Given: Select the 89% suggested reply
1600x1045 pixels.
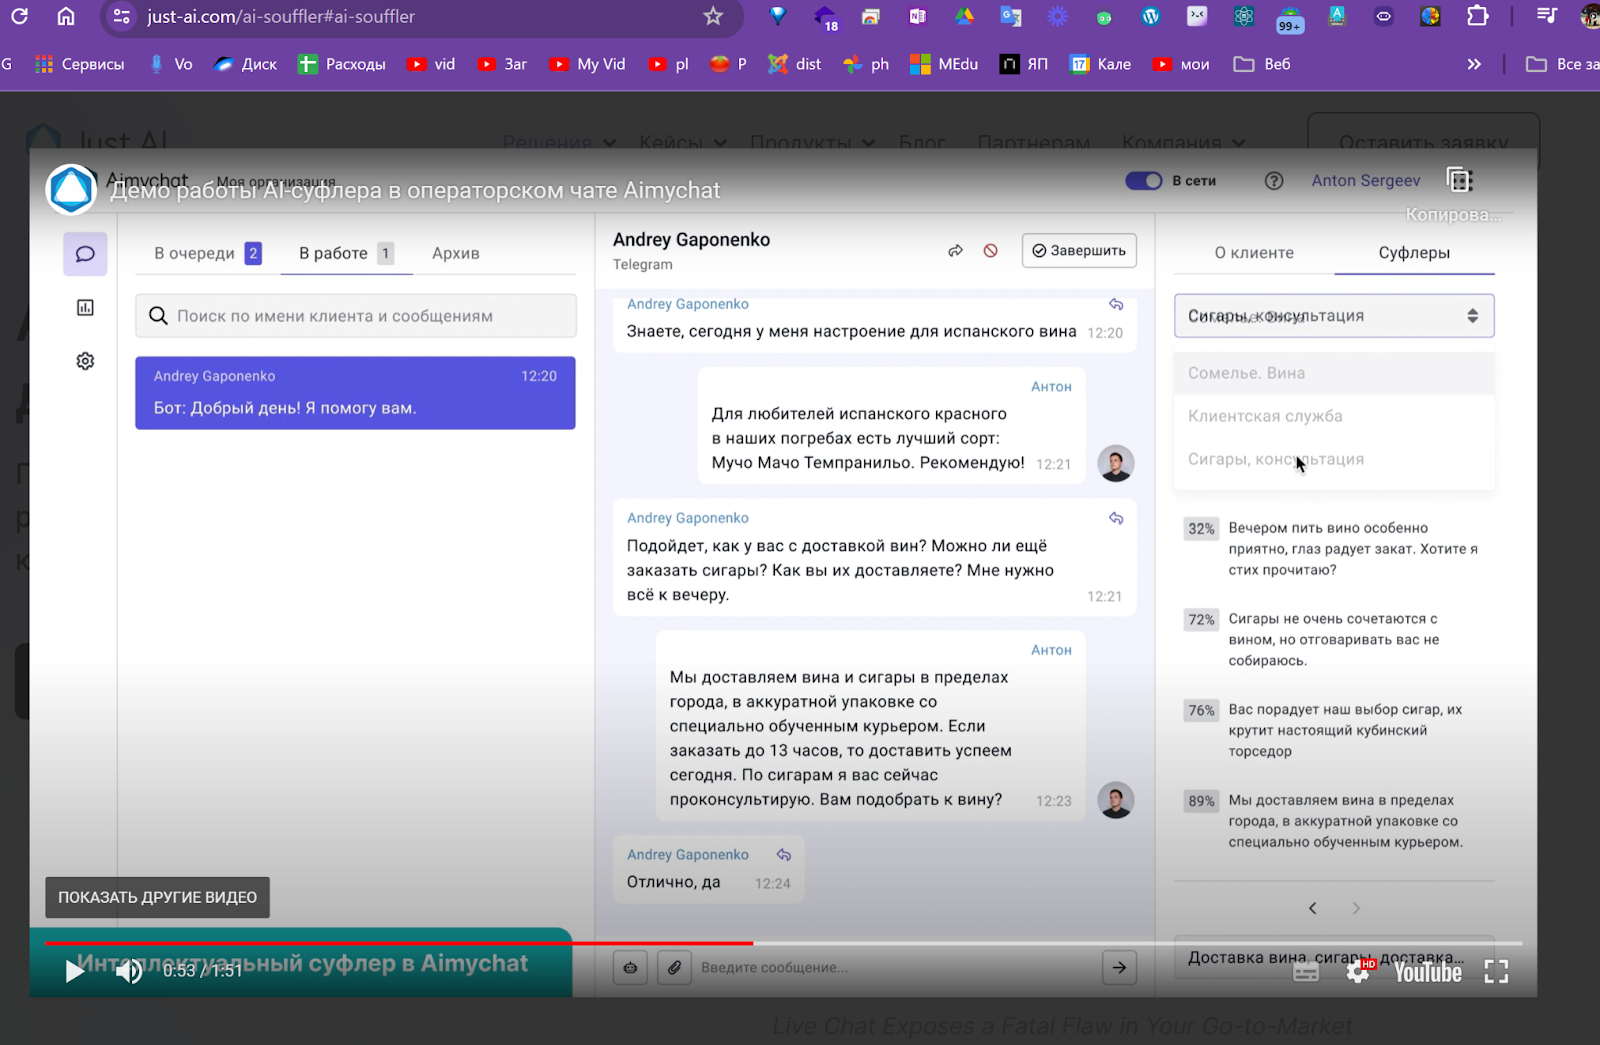Looking at the screenshot, I should pos(1334,821).
